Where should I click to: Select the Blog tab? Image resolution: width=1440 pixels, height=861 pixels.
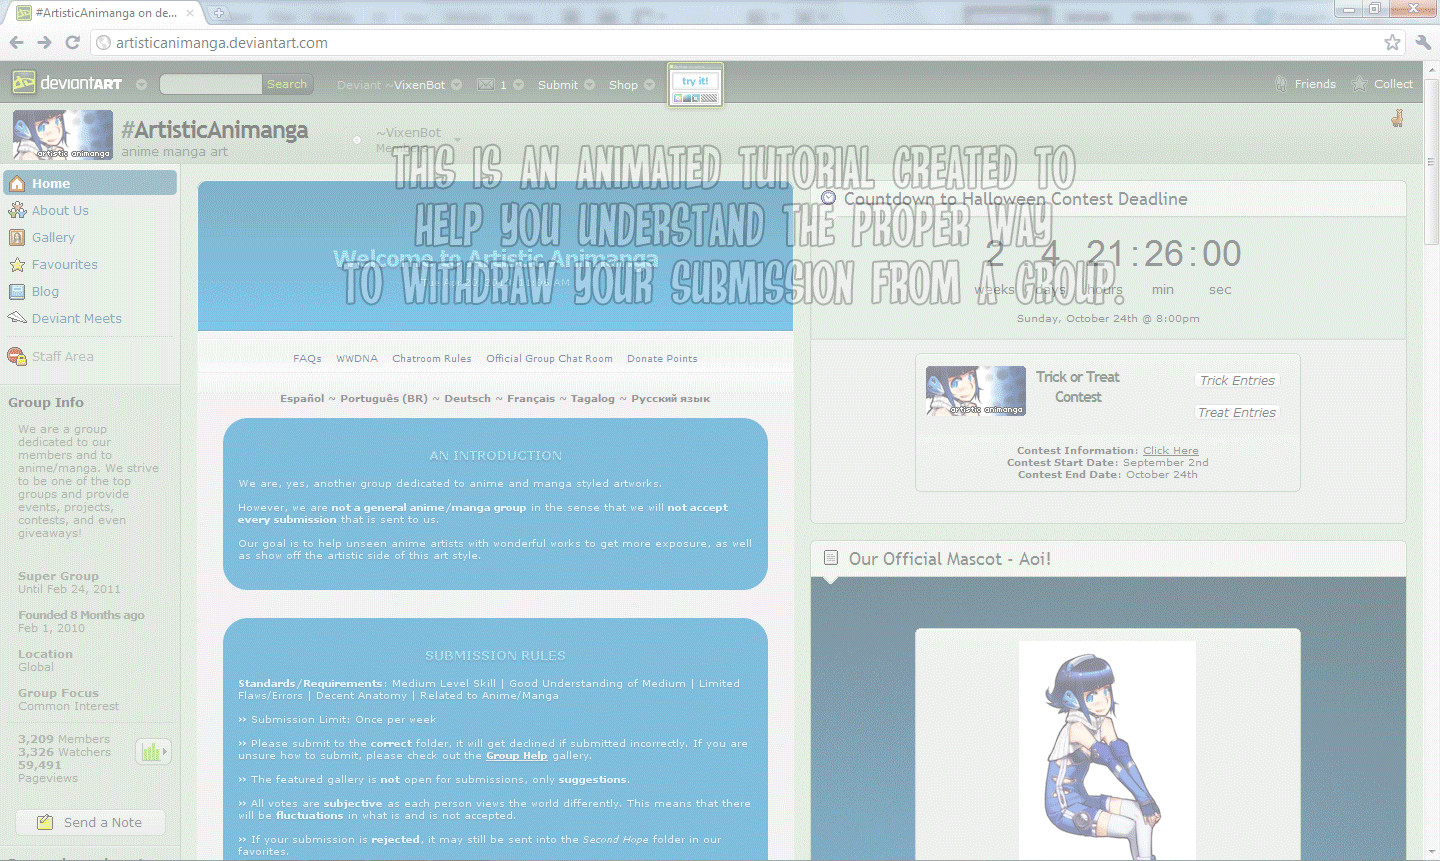tap(45, 291)
